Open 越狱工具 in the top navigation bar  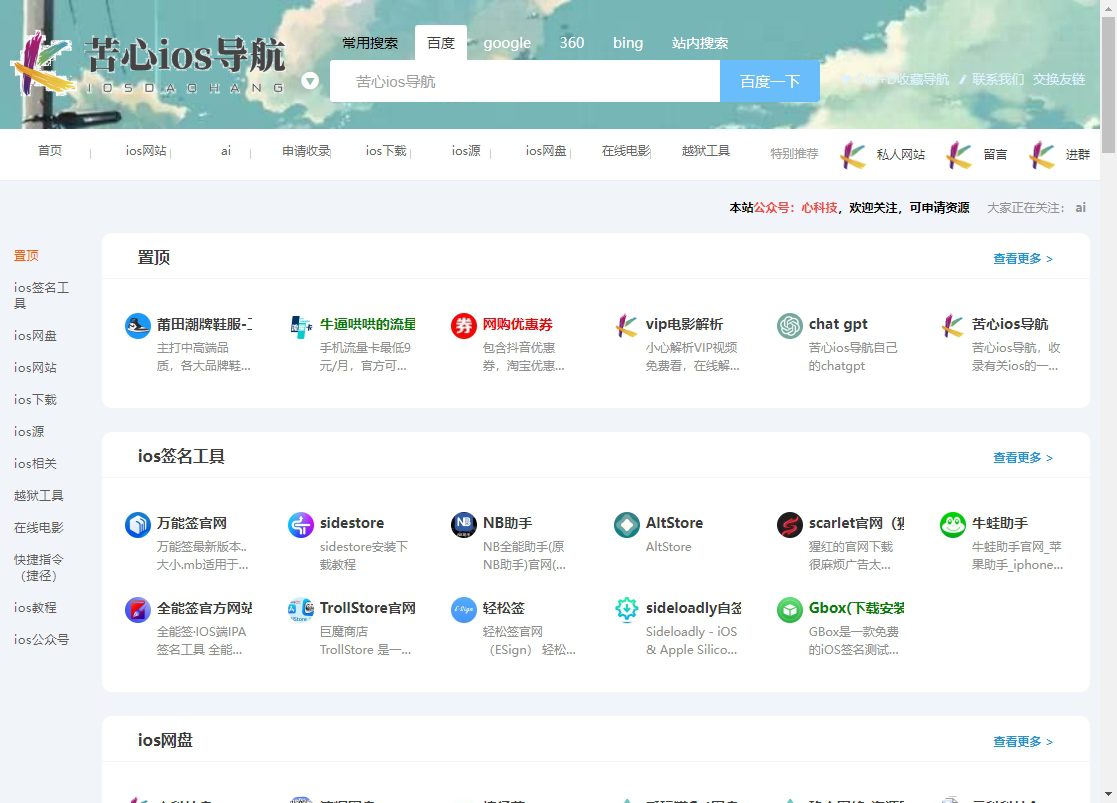[x=706, y=150]
